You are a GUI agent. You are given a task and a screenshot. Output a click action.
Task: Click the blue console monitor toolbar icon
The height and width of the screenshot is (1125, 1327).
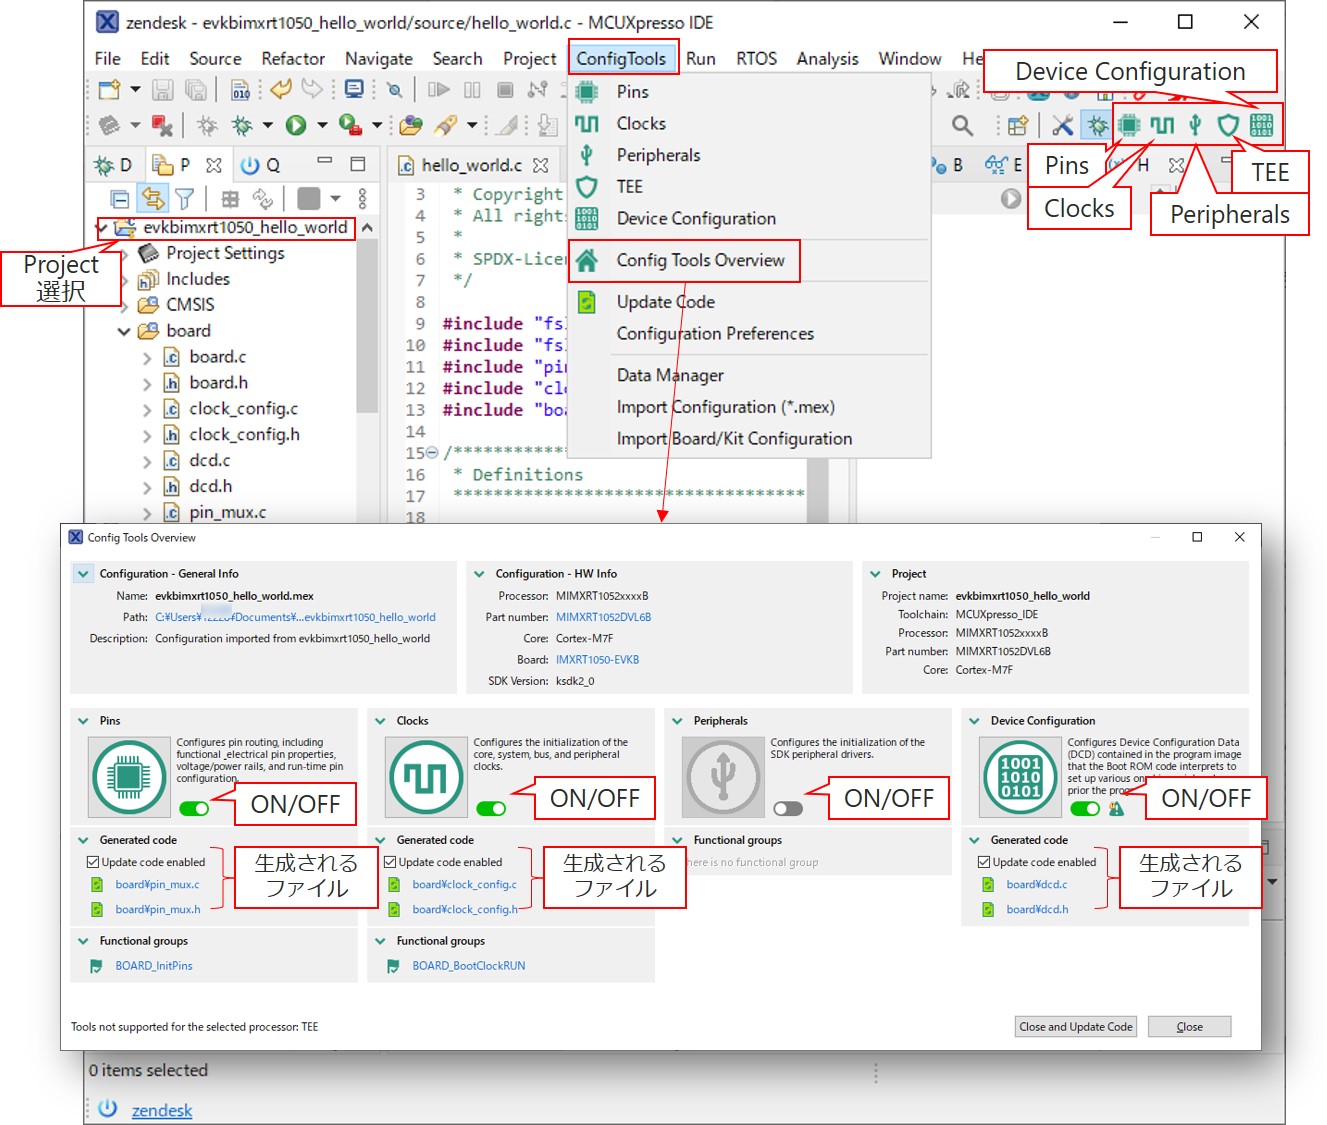coord(354,89)
